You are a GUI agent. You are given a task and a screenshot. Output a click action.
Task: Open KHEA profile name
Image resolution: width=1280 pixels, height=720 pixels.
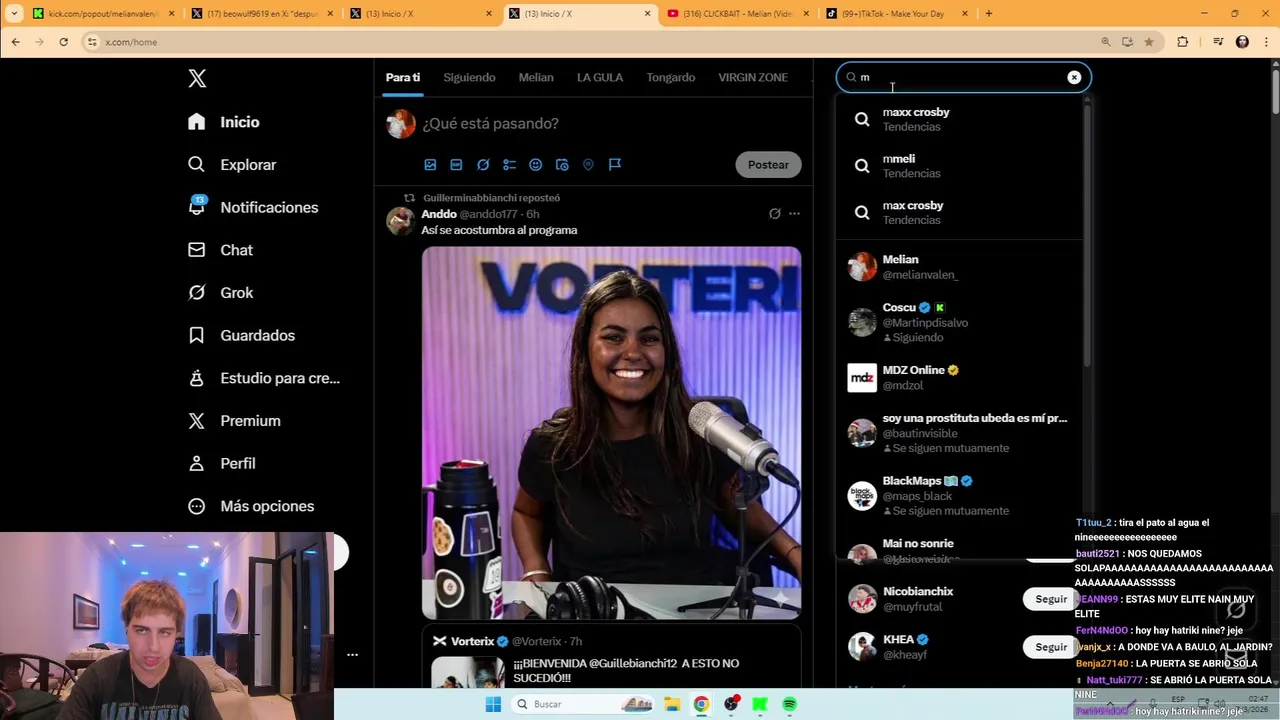point(898,640)
